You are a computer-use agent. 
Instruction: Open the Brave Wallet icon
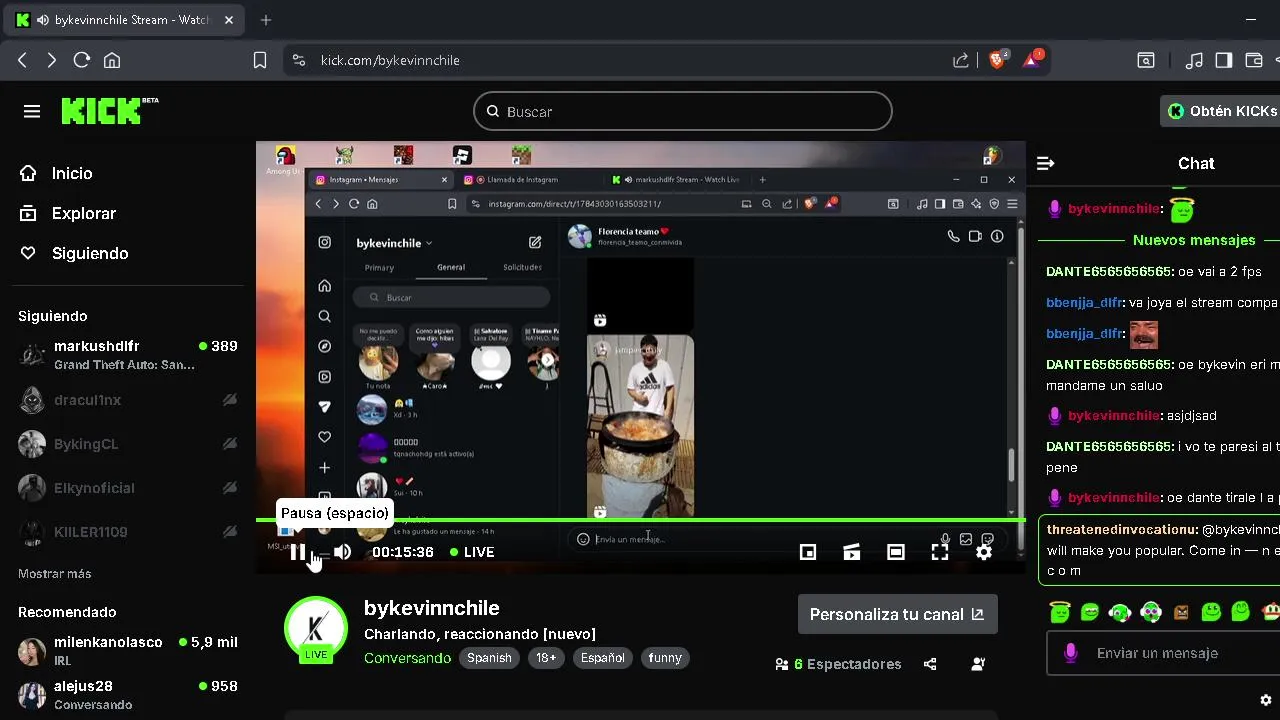coord(1254,60)
